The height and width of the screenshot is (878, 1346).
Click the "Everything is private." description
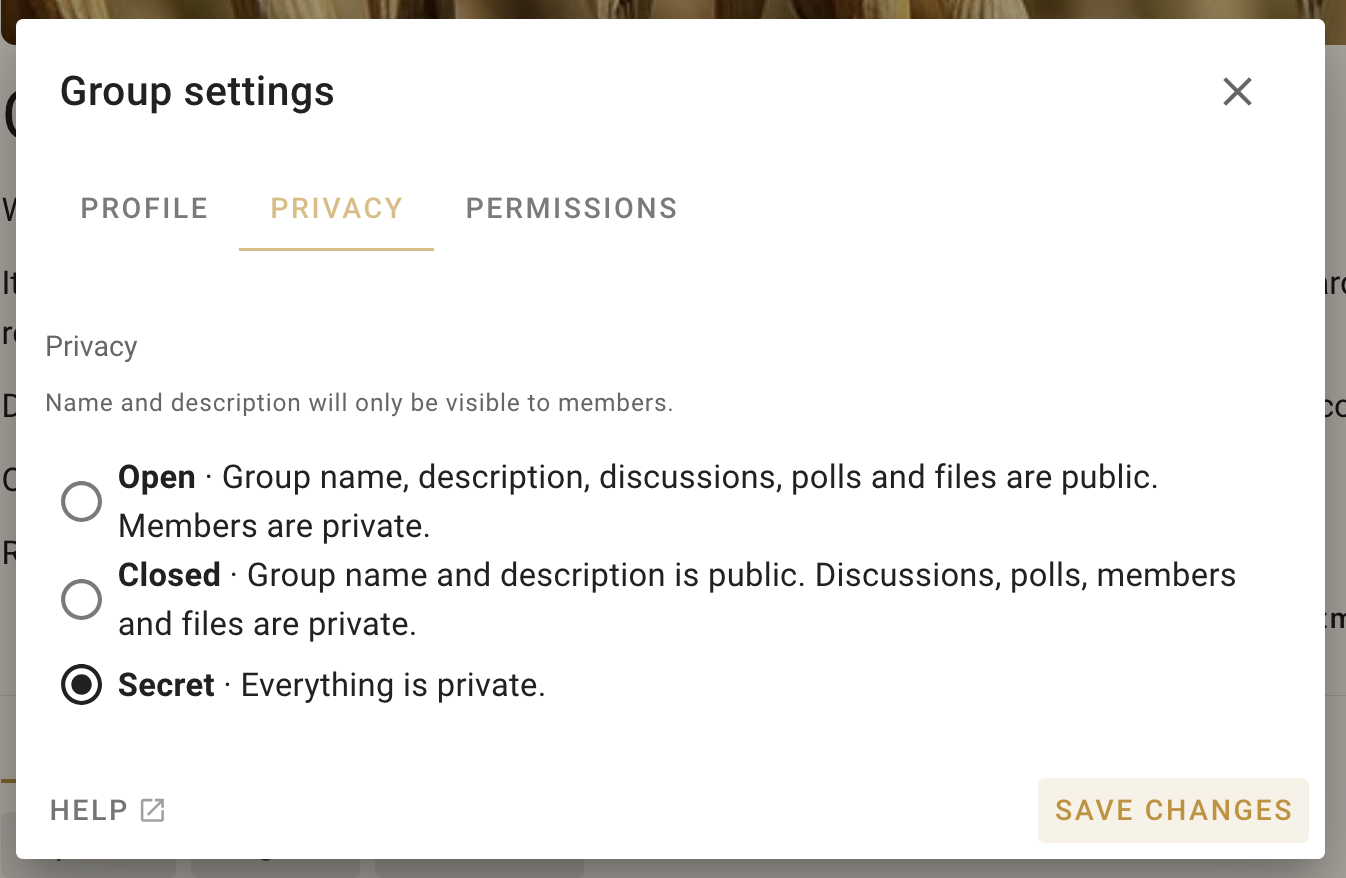pos(393,685)
